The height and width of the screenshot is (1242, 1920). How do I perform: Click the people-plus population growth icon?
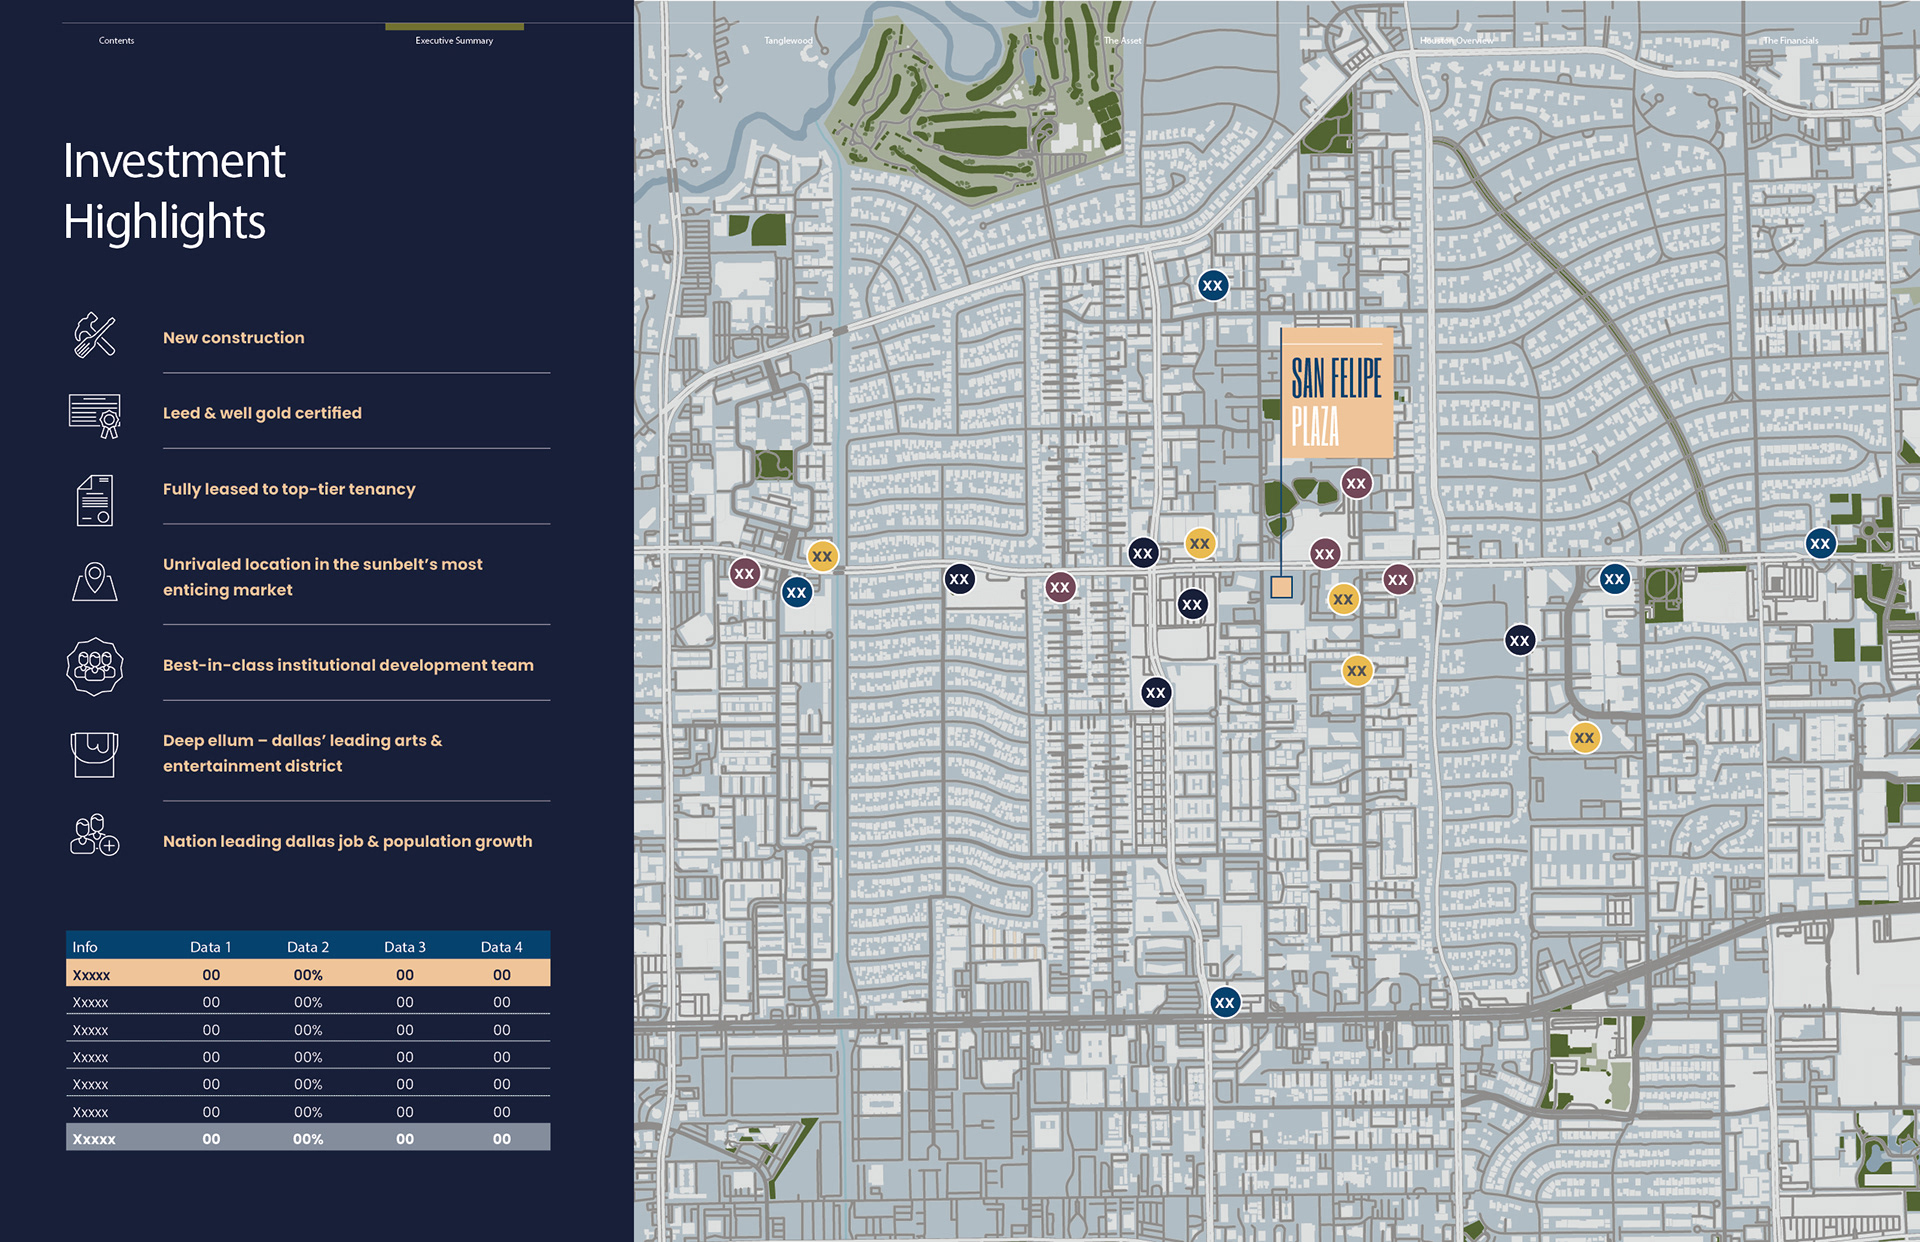click(x=95, y=835)
